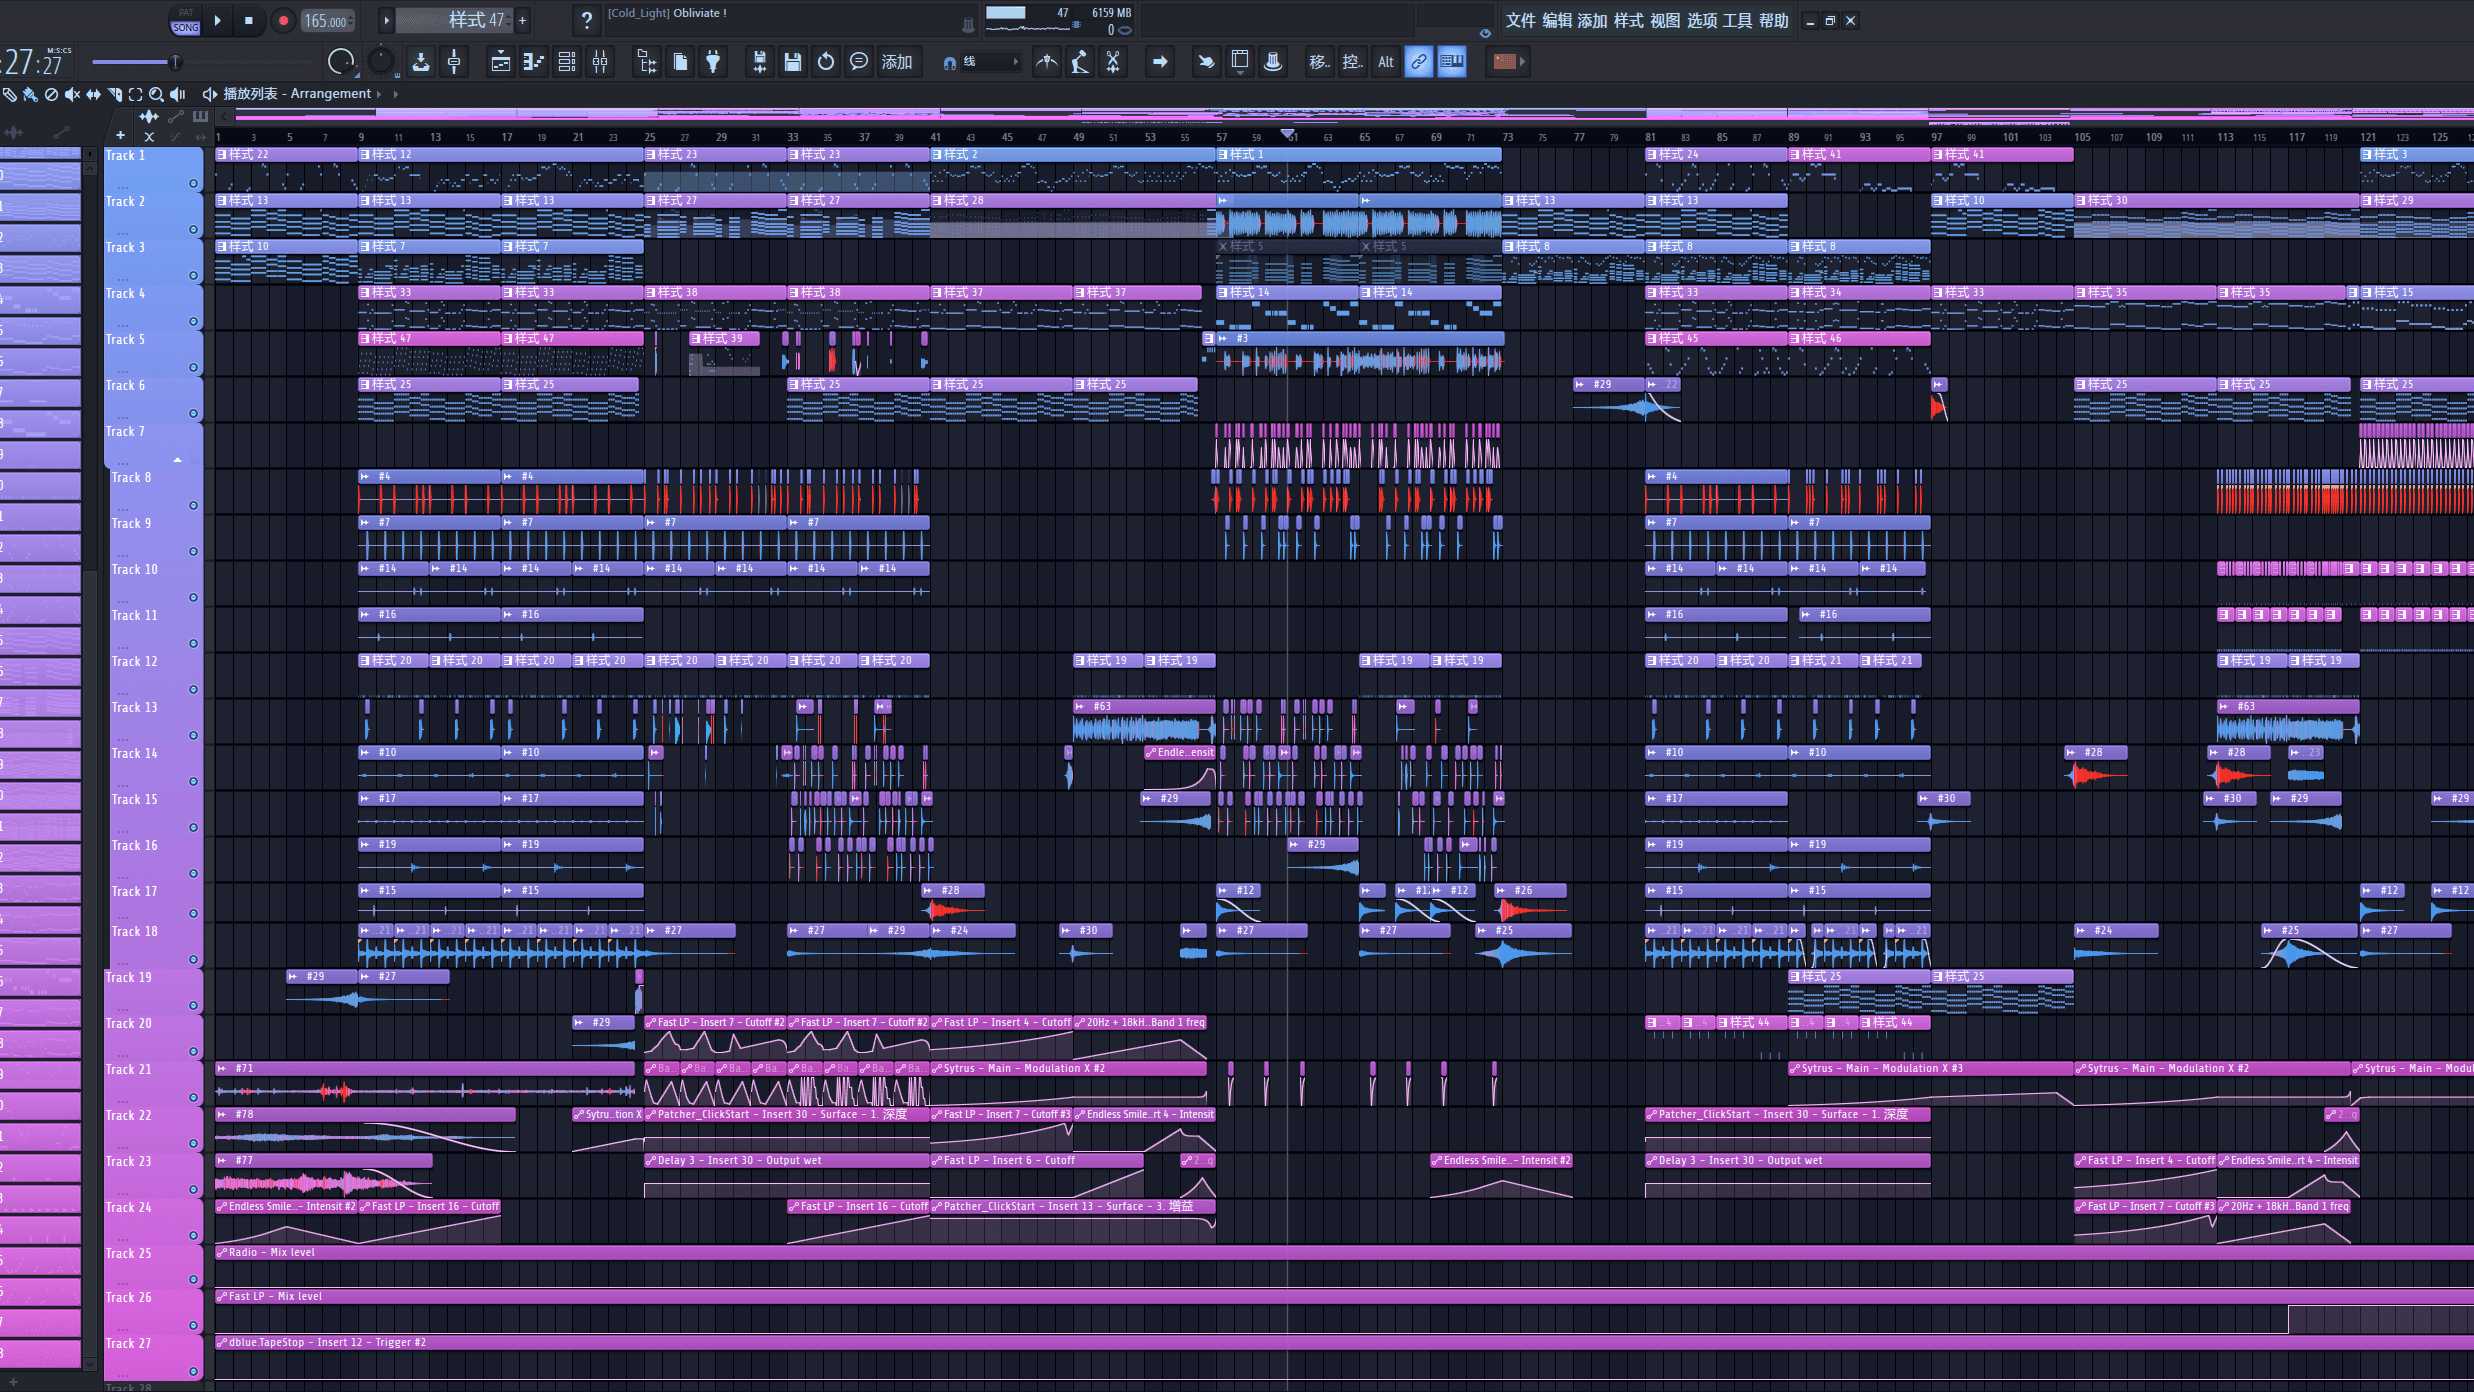The height and width of the screenshot is (1392, 2474).
Task: Toggle typing keyboard to piano button
Action: (1452, 62)
